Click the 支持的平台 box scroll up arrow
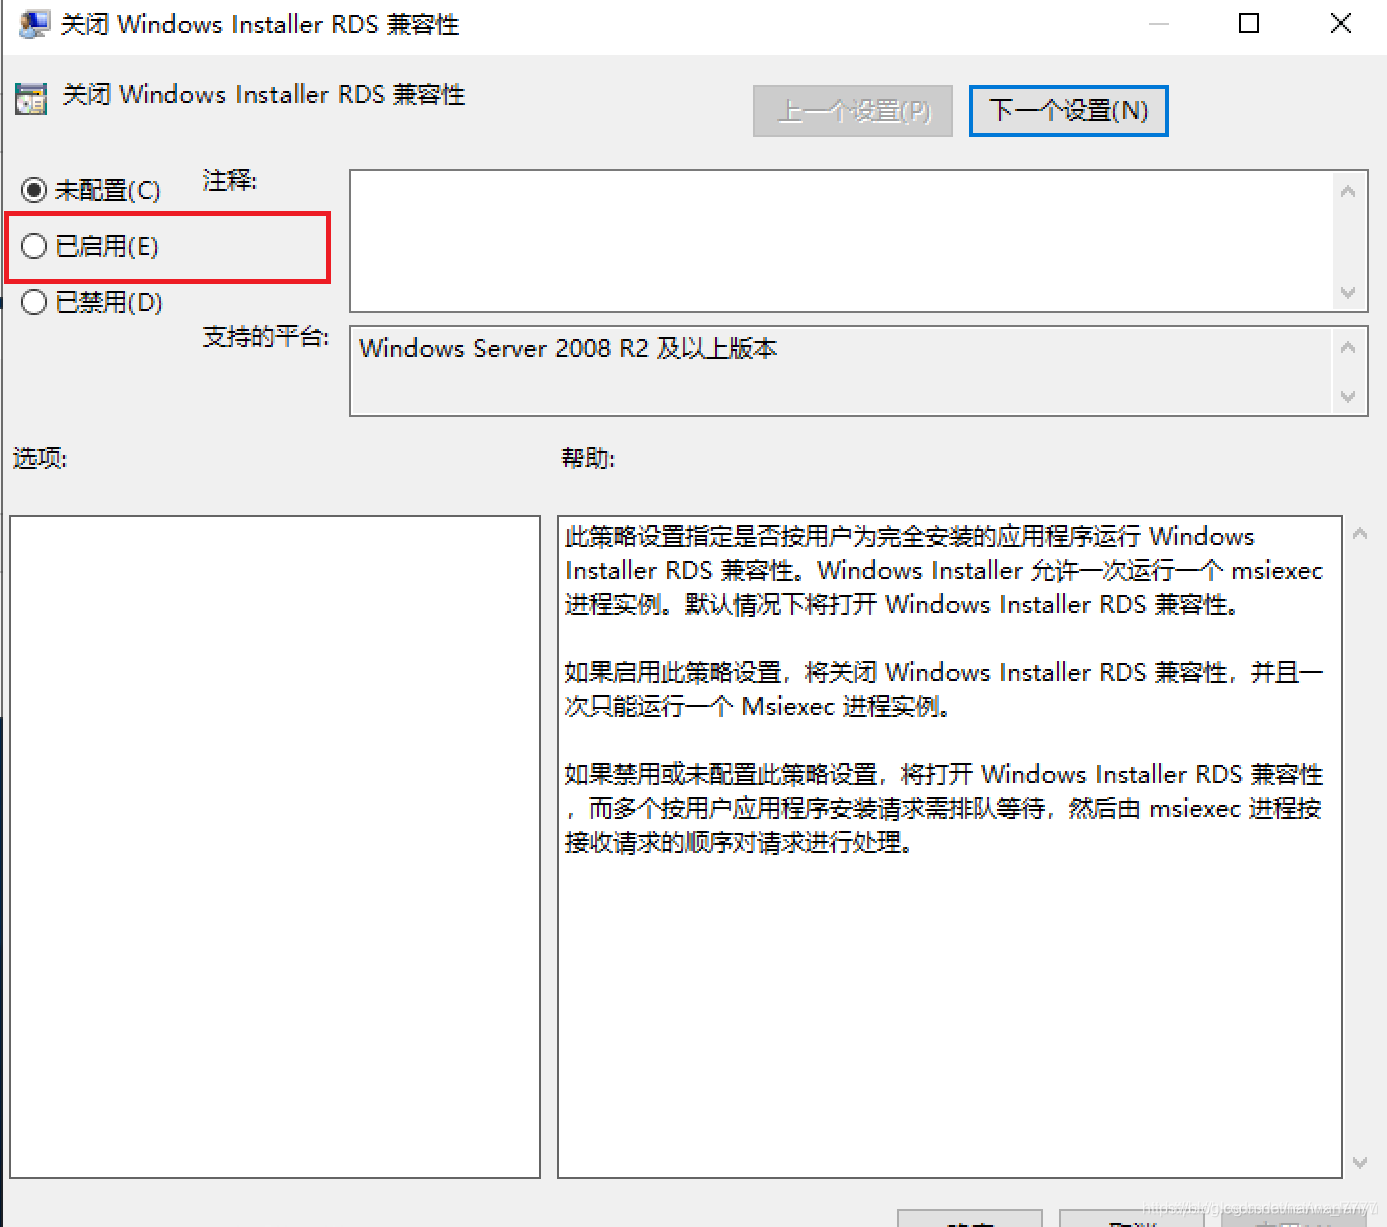The width and height of the screenshot is (1387, 1227). point(1348,346)
